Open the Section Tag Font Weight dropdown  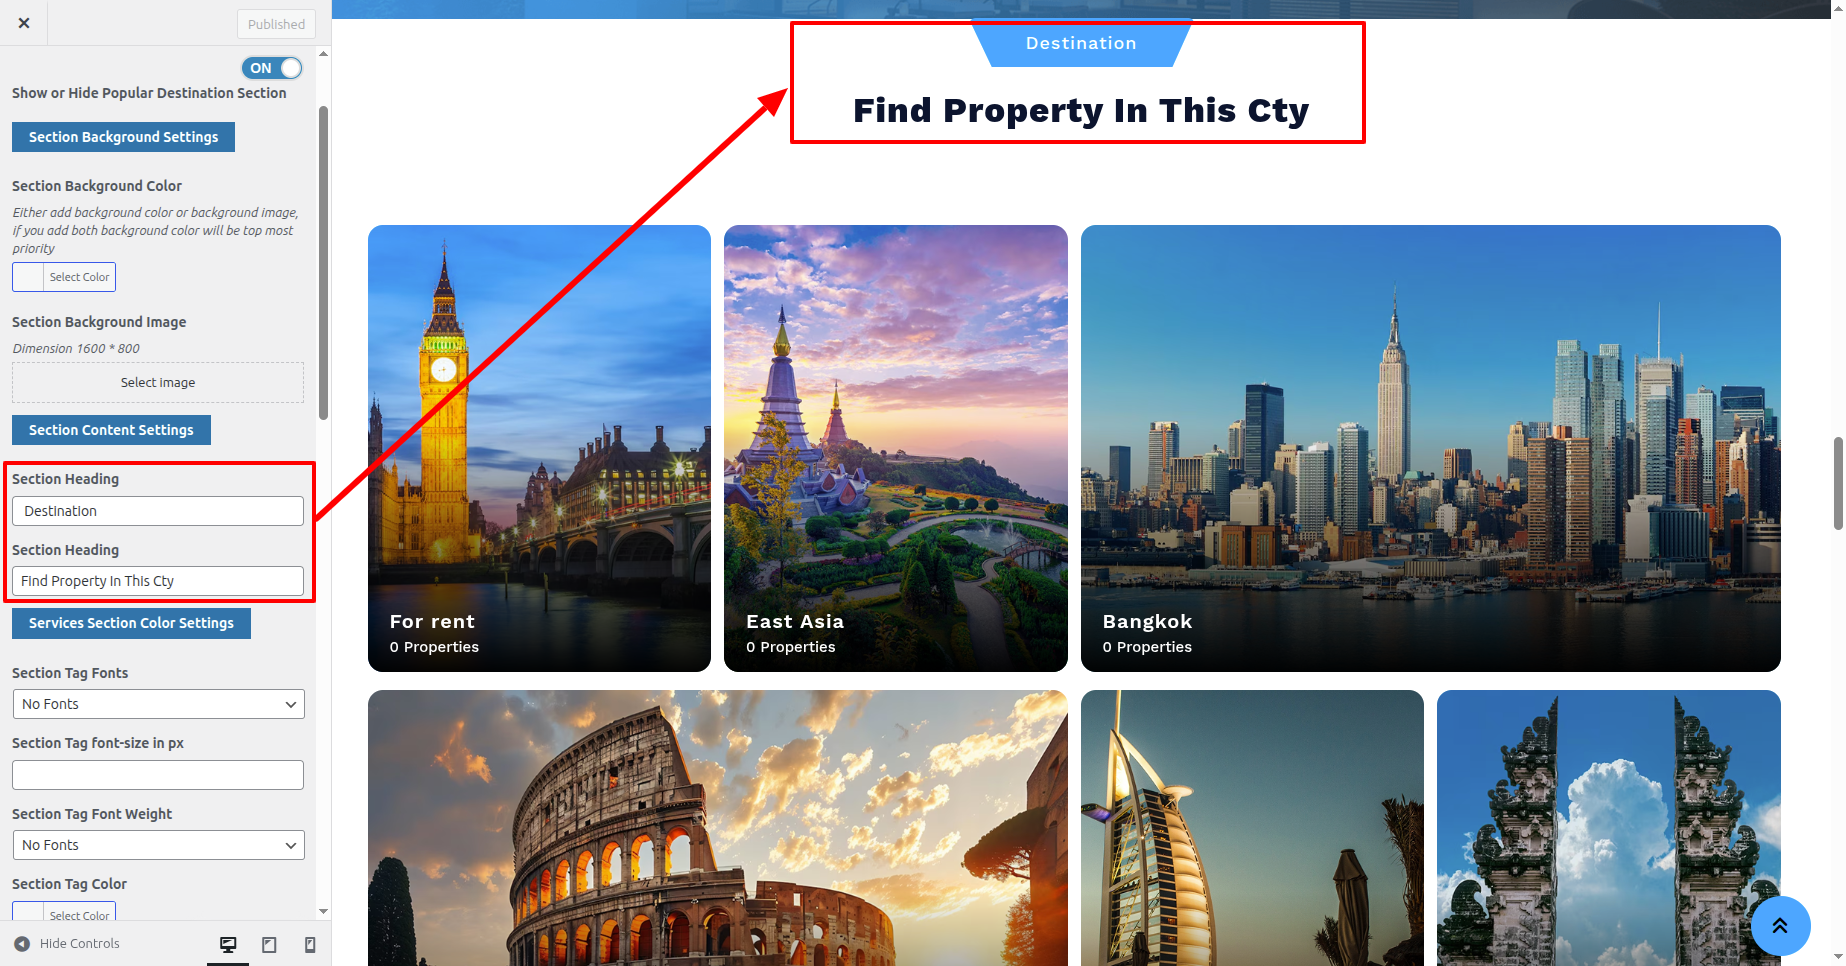pyautogui.click(x=158, y=845)
